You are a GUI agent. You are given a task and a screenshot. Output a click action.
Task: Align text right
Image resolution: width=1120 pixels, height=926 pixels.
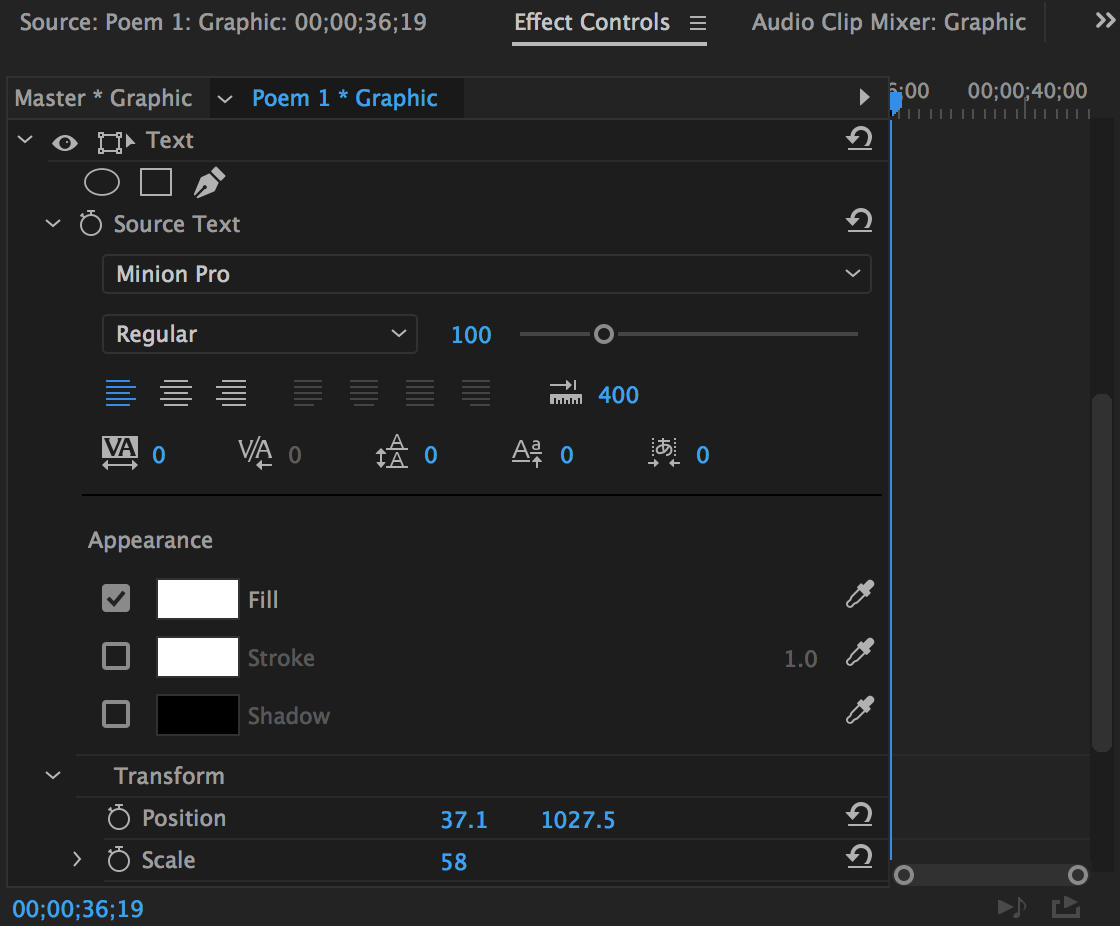[231, 393]
